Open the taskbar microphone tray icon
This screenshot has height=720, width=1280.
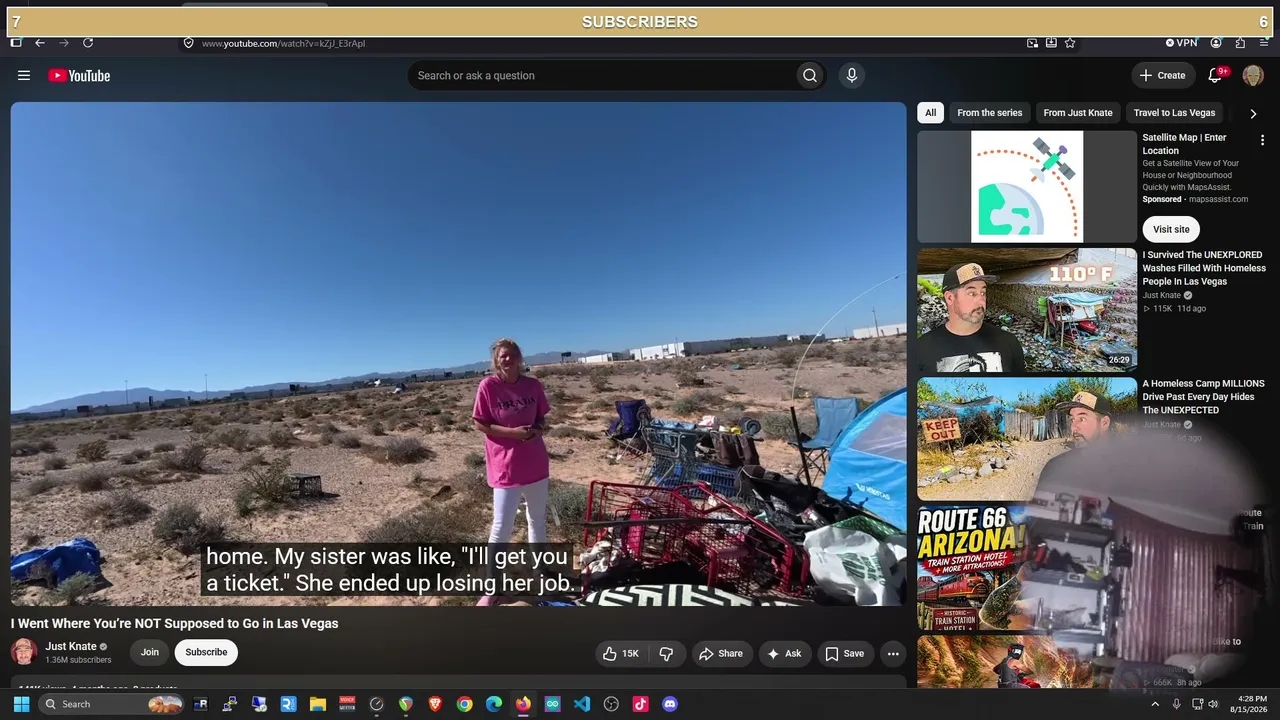(1178, 704)
